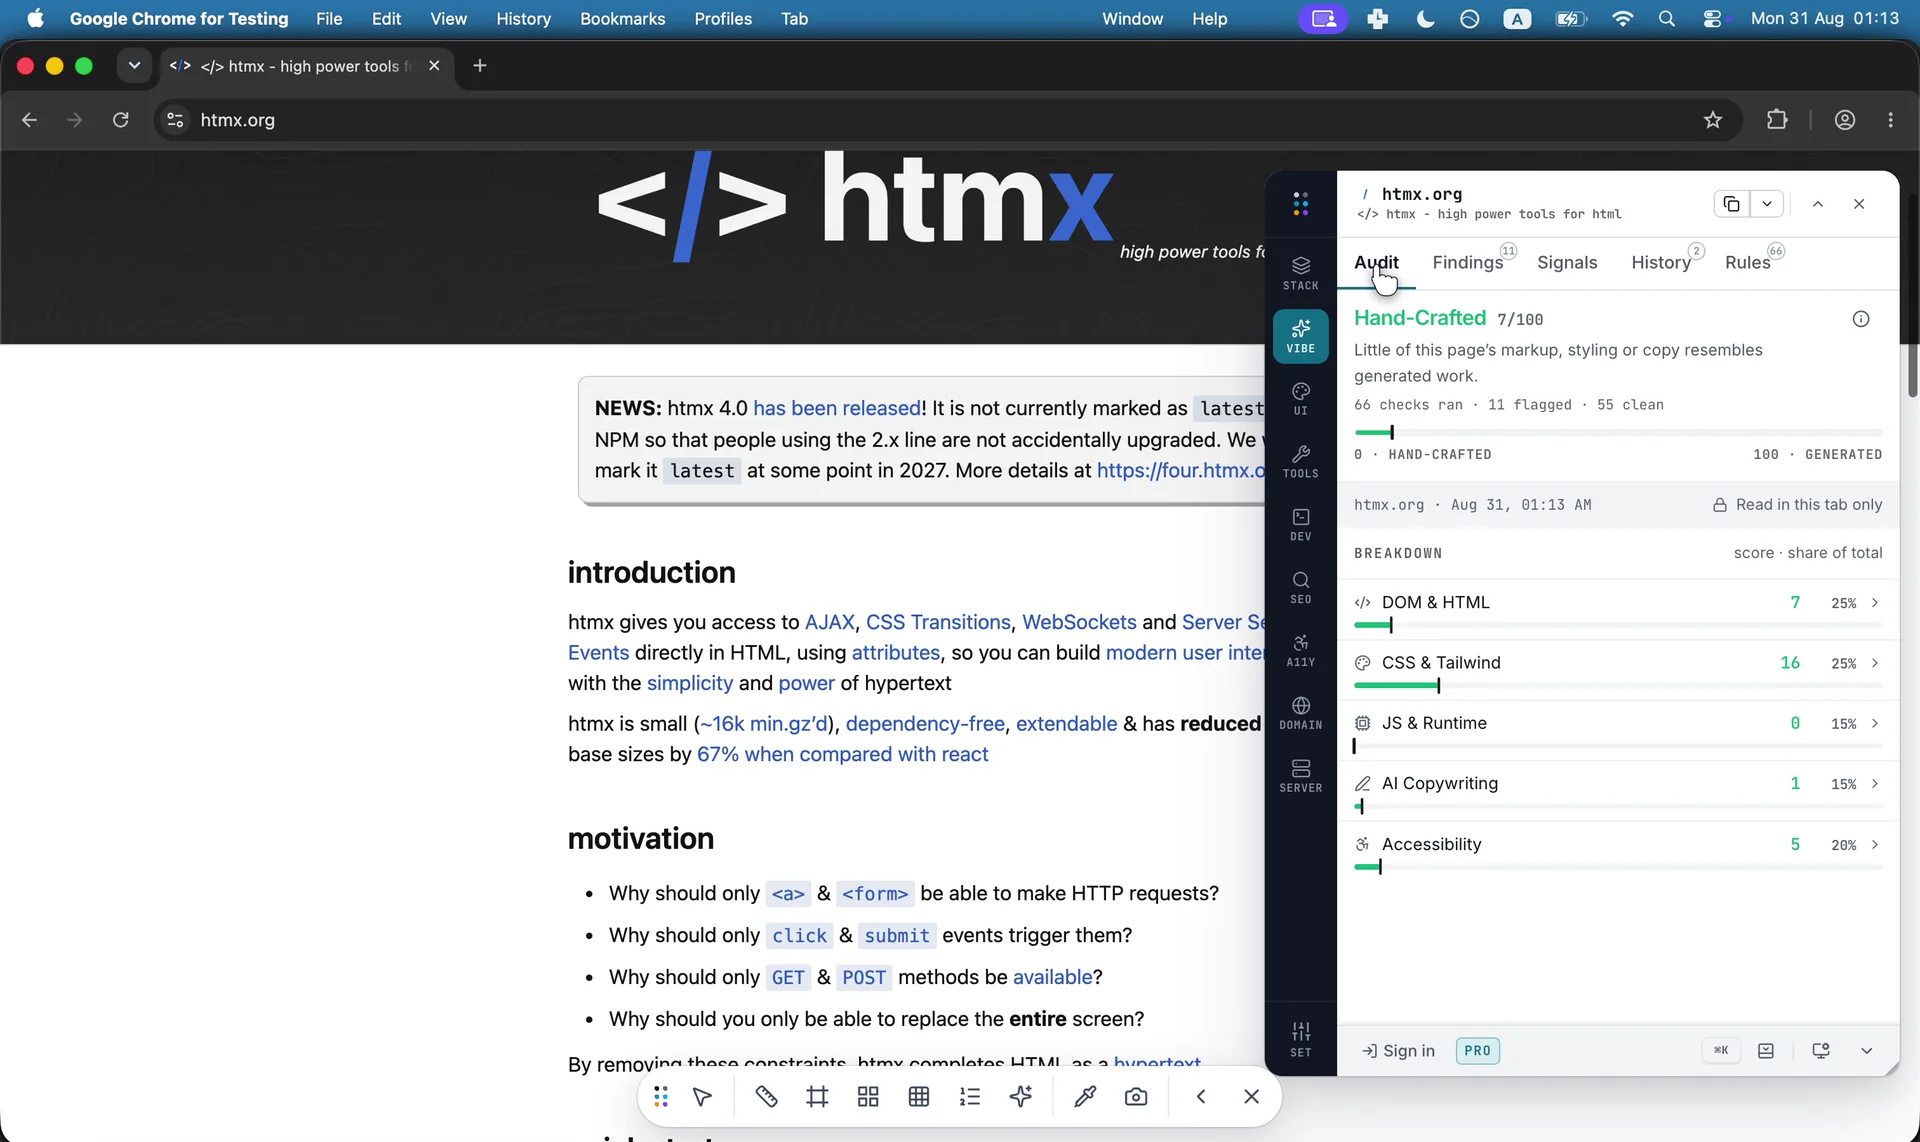Viewport: 1920px width, 1142px height.
Task: Follow the 'has been released' link
Action: (837, 408)
